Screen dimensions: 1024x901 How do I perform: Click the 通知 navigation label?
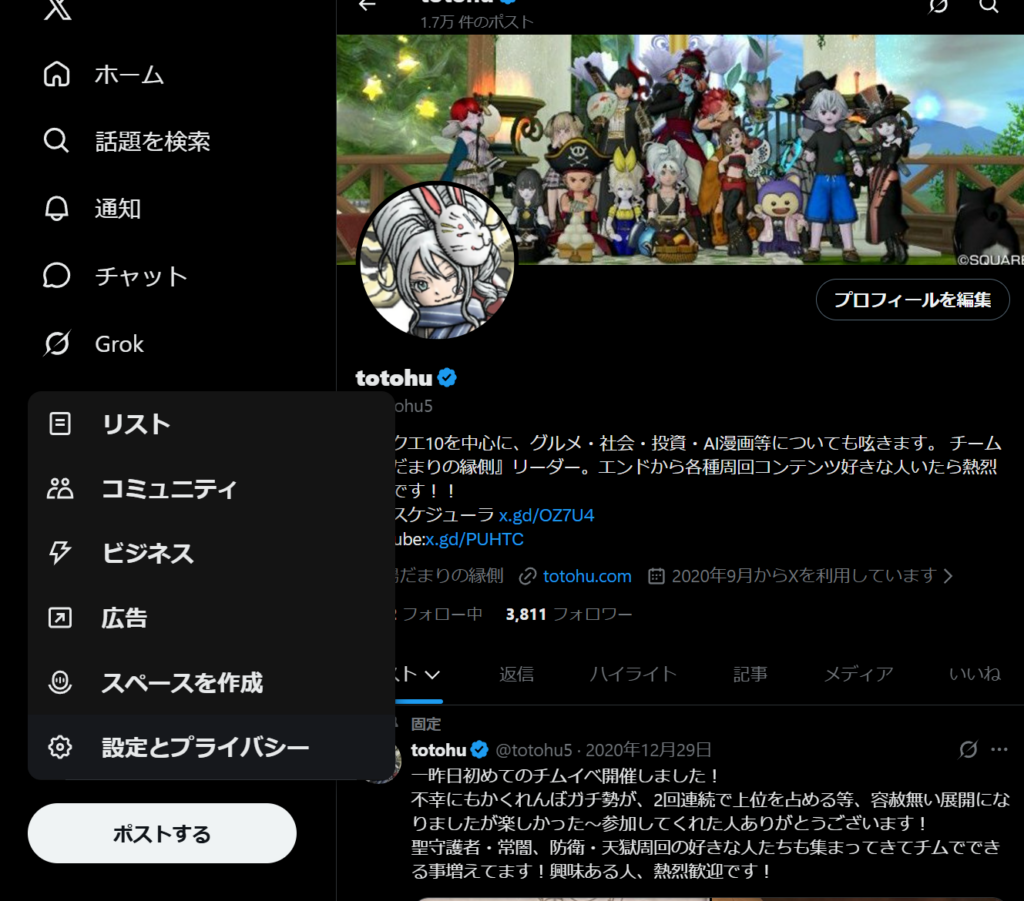click(118, 209)
